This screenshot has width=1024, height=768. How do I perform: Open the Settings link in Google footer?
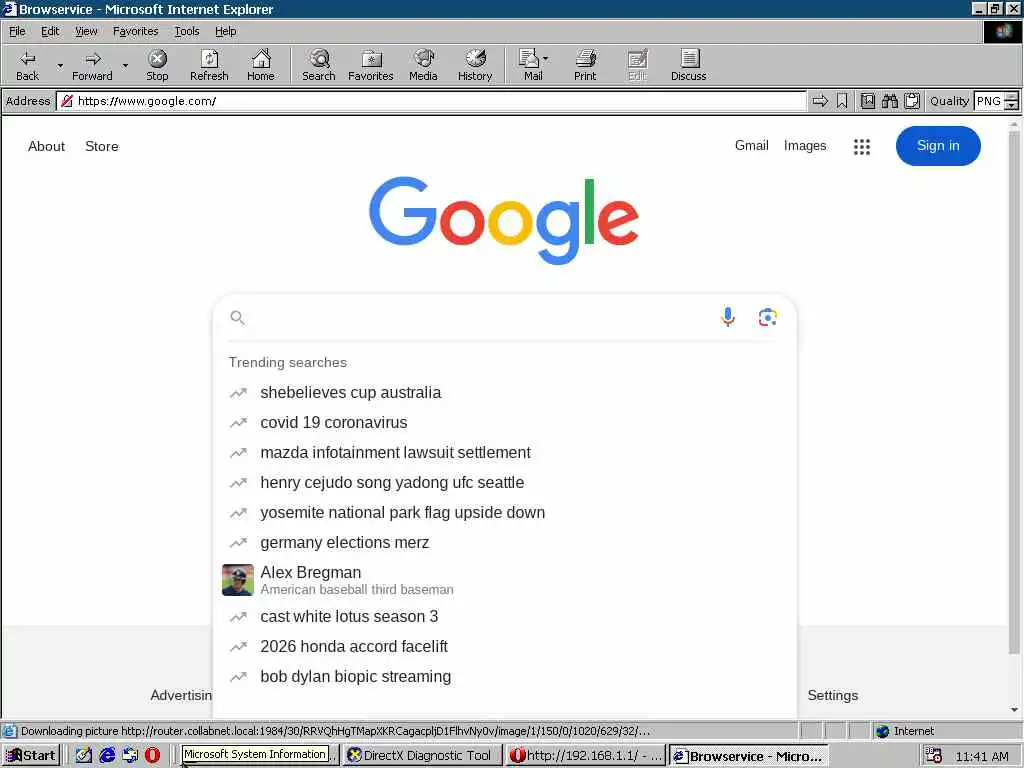[833, 696]
